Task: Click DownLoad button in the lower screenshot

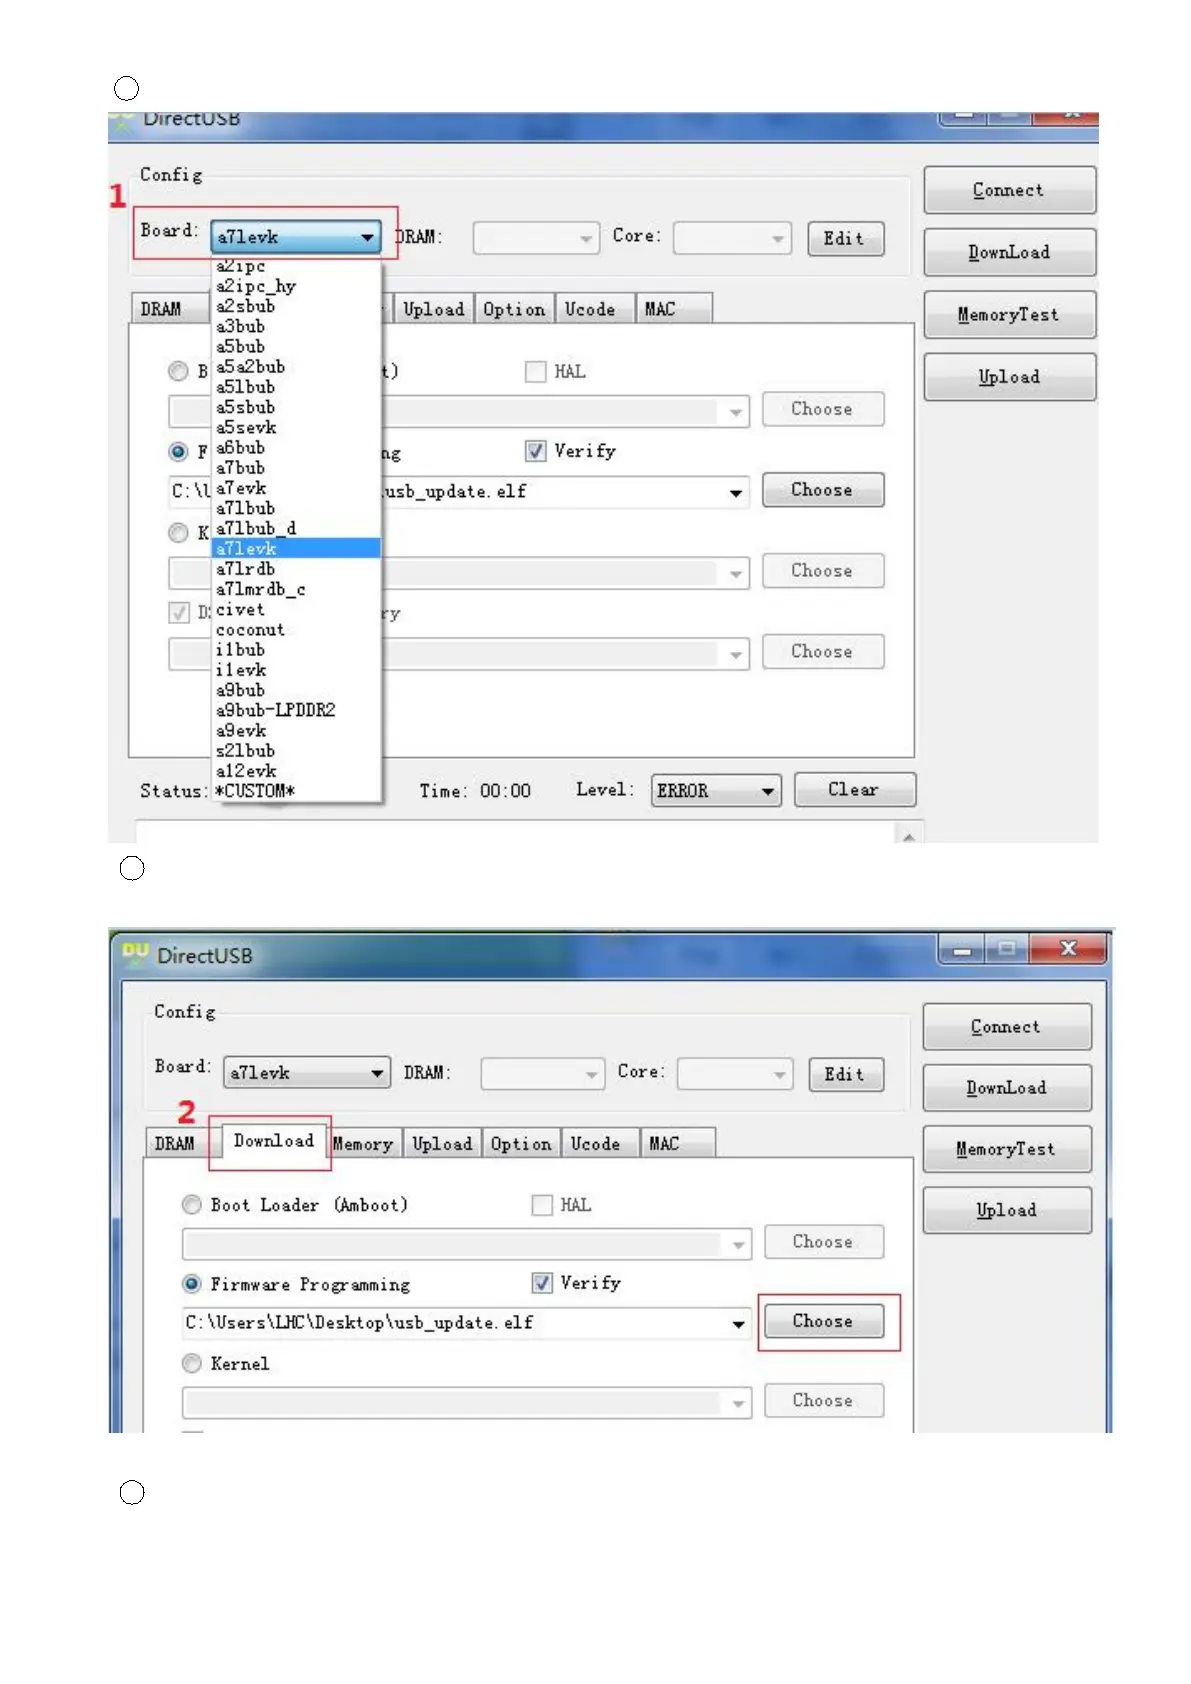Action: 1007,1088
